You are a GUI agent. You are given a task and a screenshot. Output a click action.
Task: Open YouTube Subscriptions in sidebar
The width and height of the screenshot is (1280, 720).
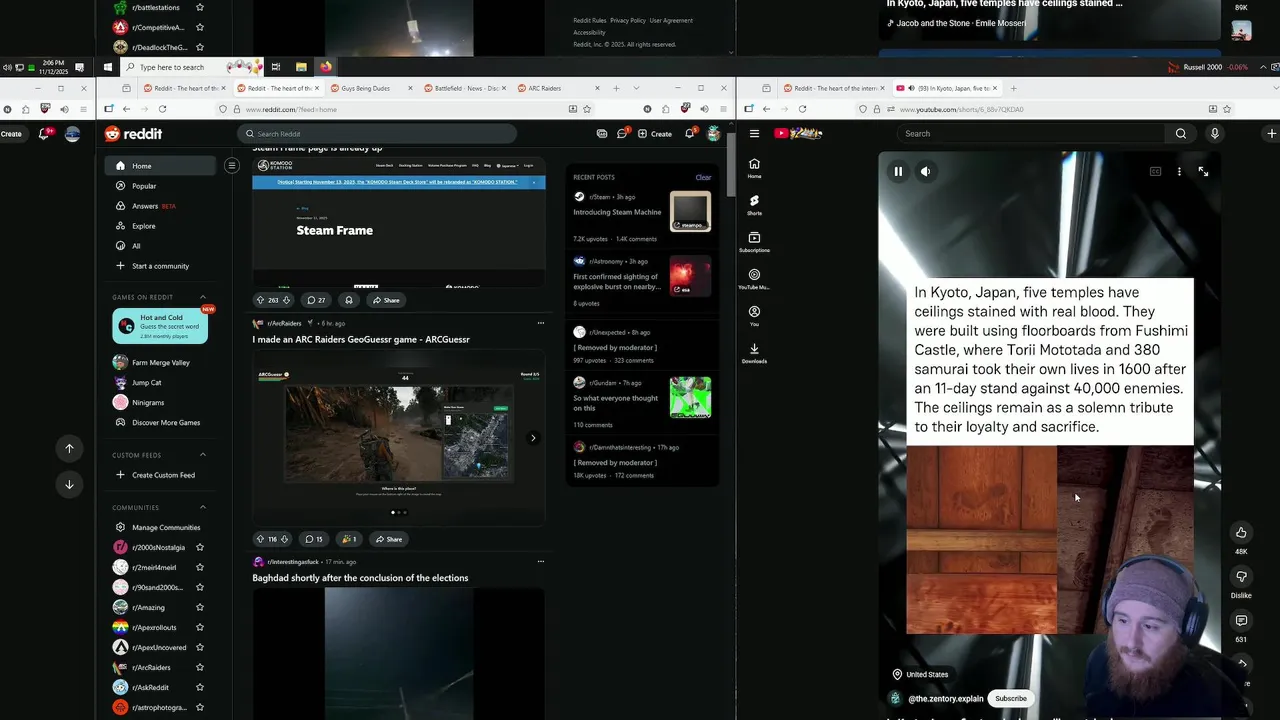754,242
